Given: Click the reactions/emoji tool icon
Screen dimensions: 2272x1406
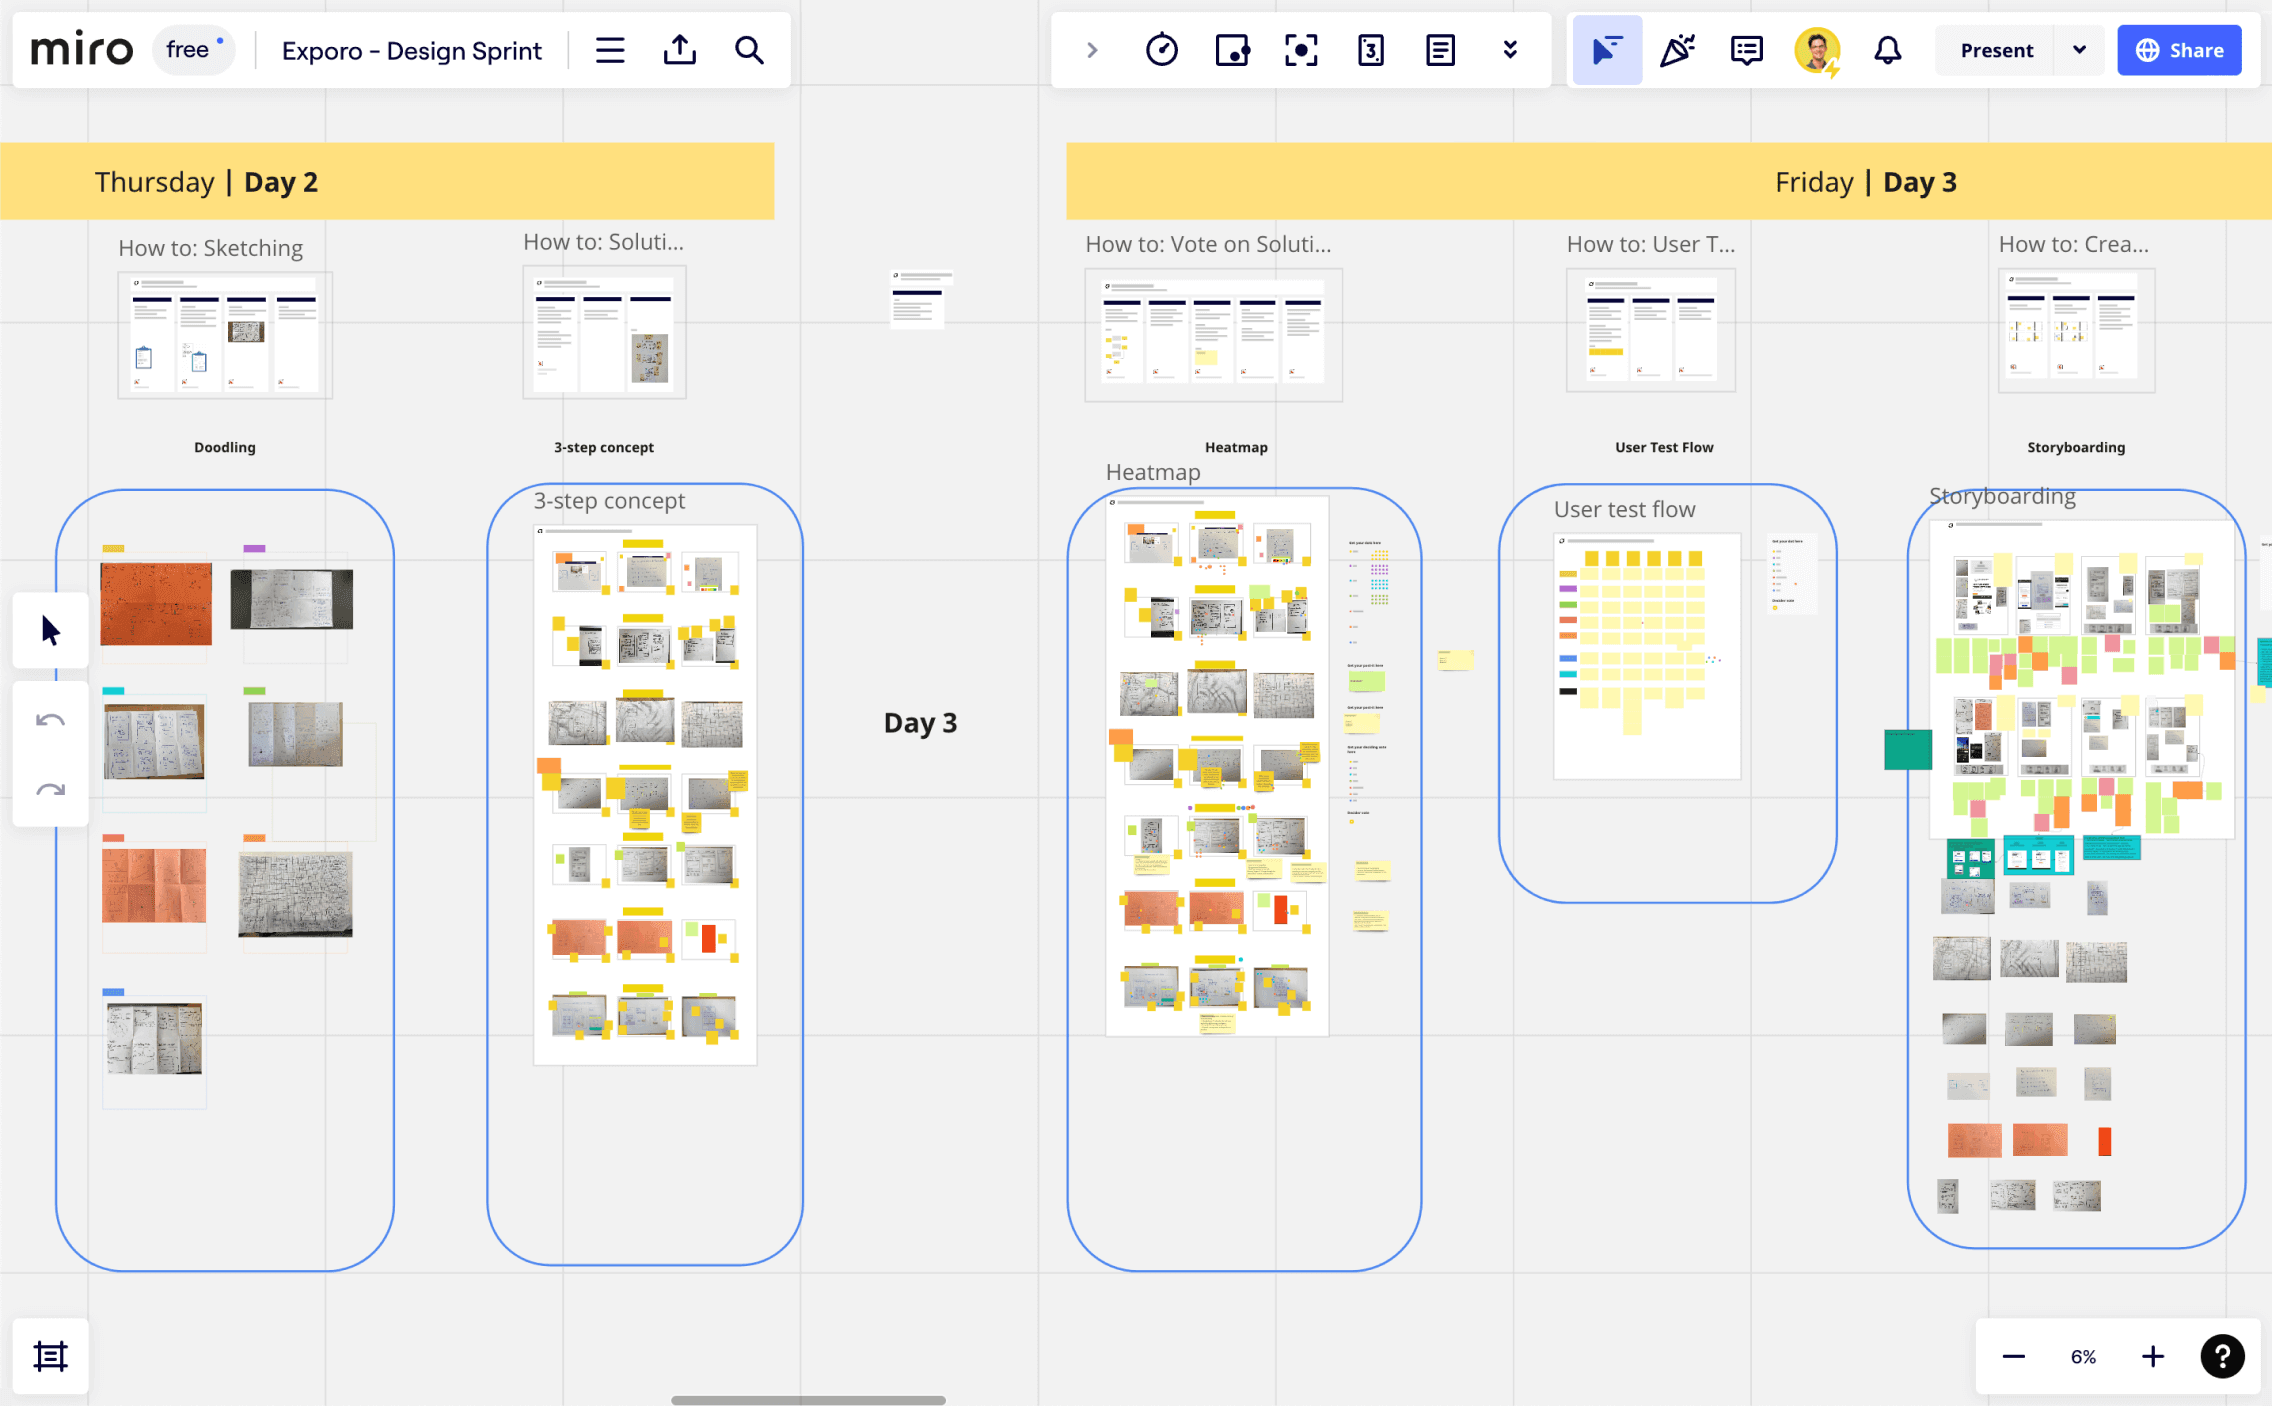Looking at the screenshot, I should point(1678,49).
